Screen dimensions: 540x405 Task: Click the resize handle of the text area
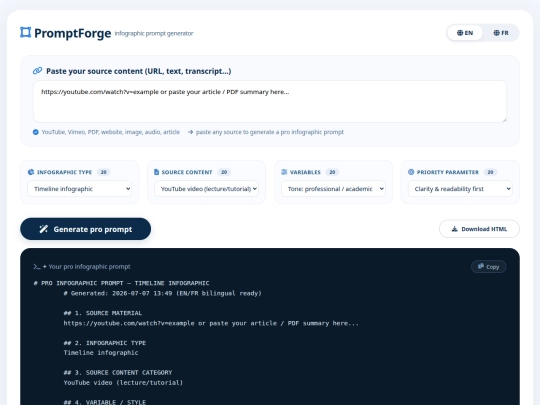click(504, 120)
